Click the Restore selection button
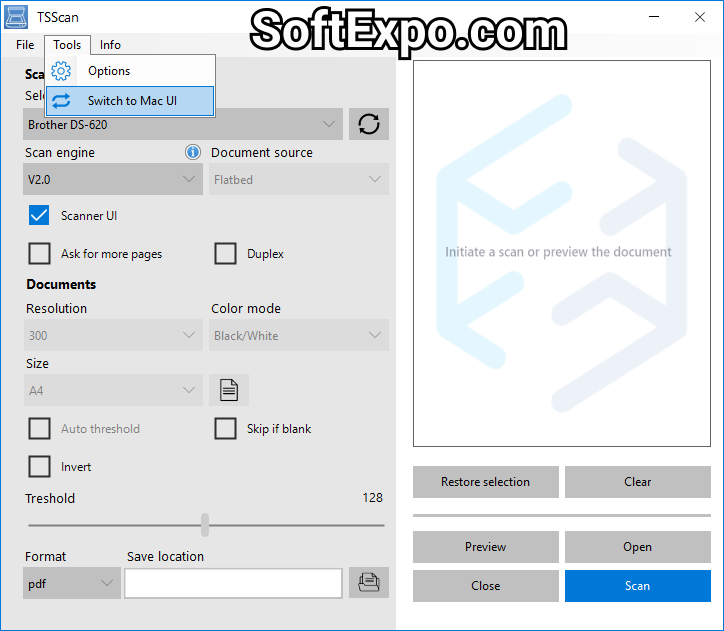The height and width of the screenshot is (631, 724). [486, 482]
